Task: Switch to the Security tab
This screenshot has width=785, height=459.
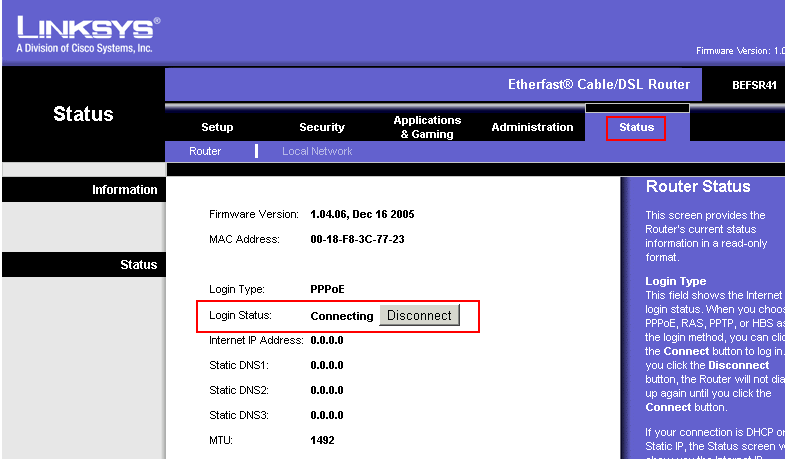Action: (322, 127)
